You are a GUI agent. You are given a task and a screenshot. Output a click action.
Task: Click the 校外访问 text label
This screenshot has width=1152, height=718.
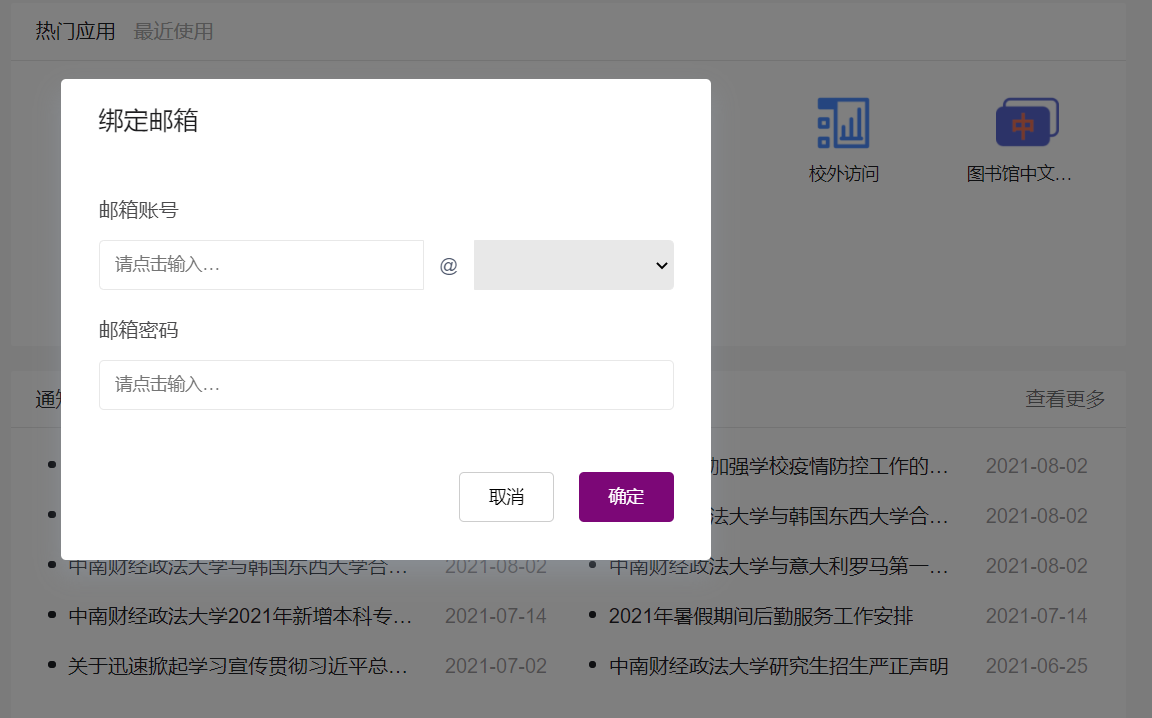pyautogui.click(x=843, y=174)
